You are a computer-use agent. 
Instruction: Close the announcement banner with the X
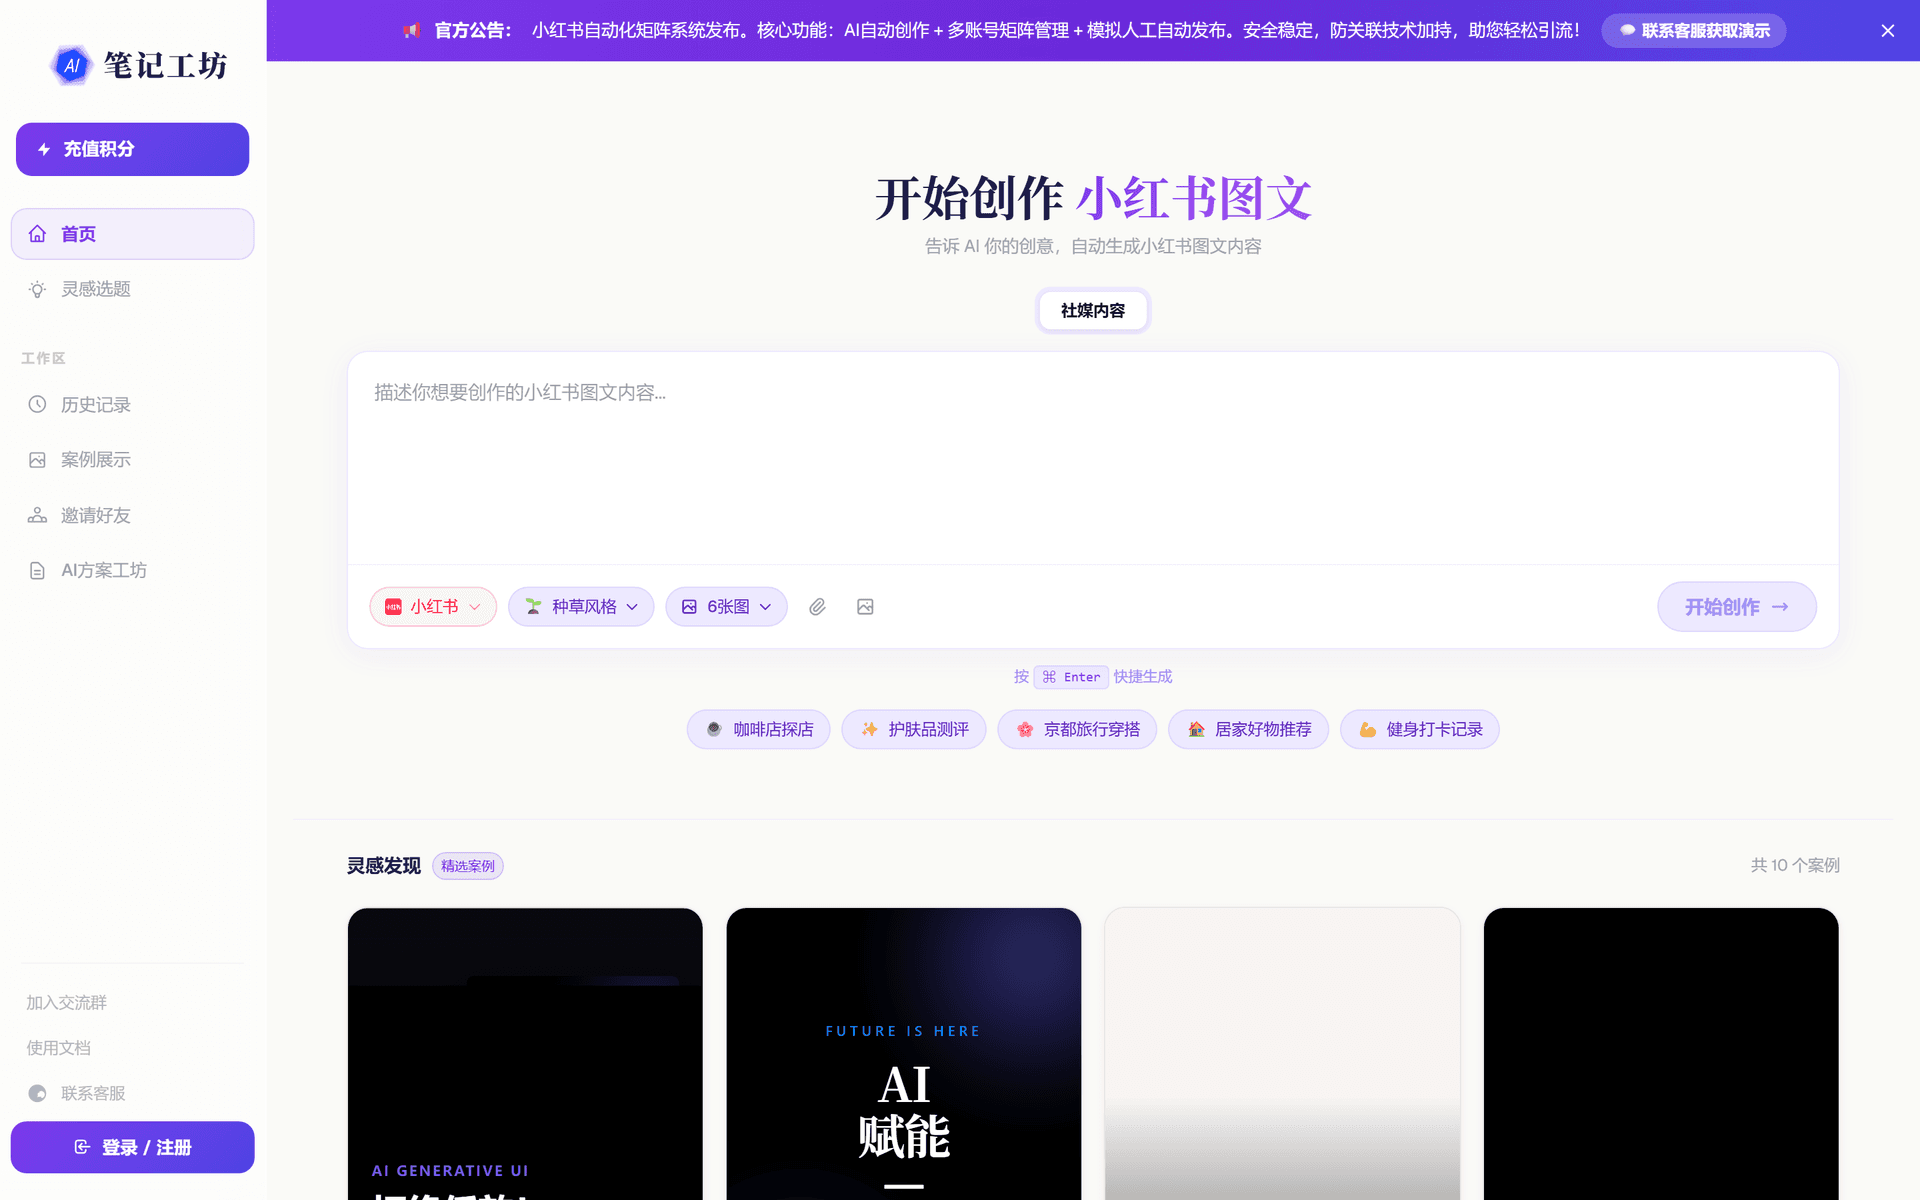1888,31
